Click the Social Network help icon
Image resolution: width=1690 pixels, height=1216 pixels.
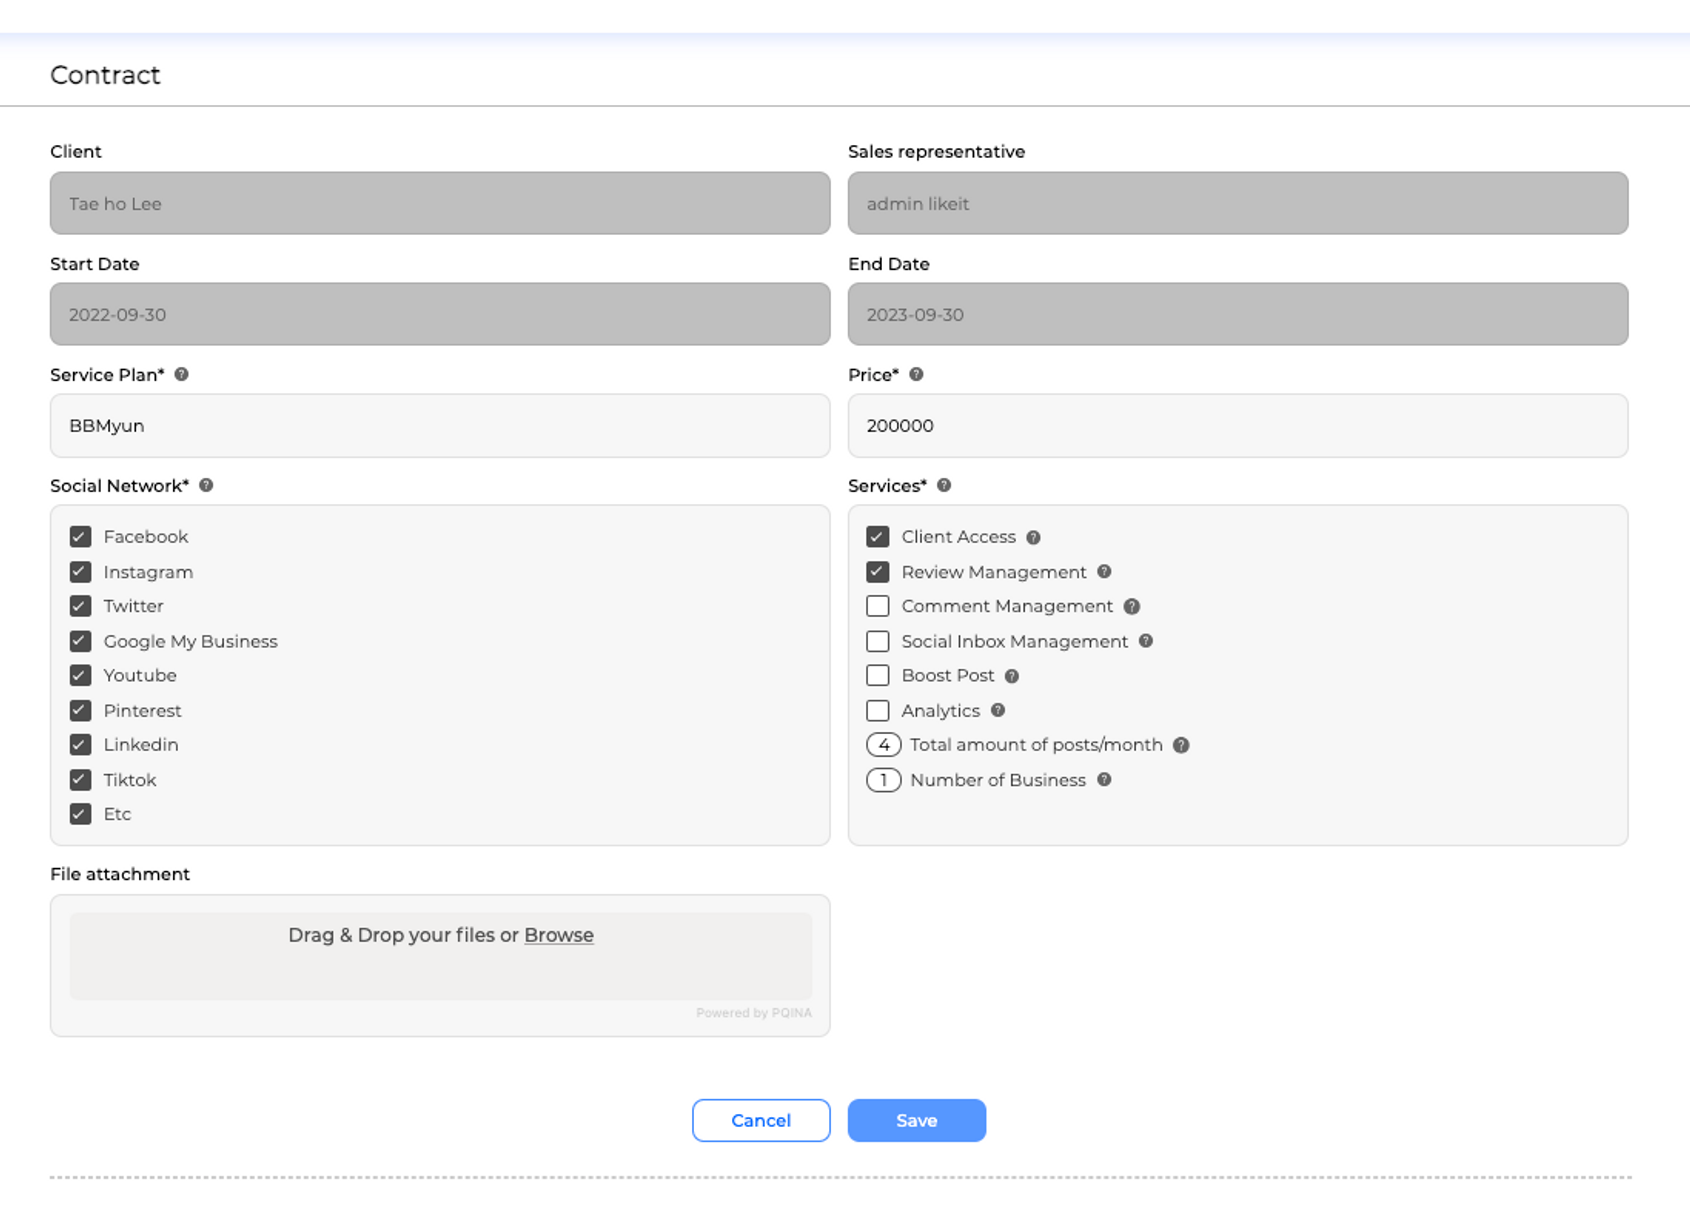(x=206, y=485)
